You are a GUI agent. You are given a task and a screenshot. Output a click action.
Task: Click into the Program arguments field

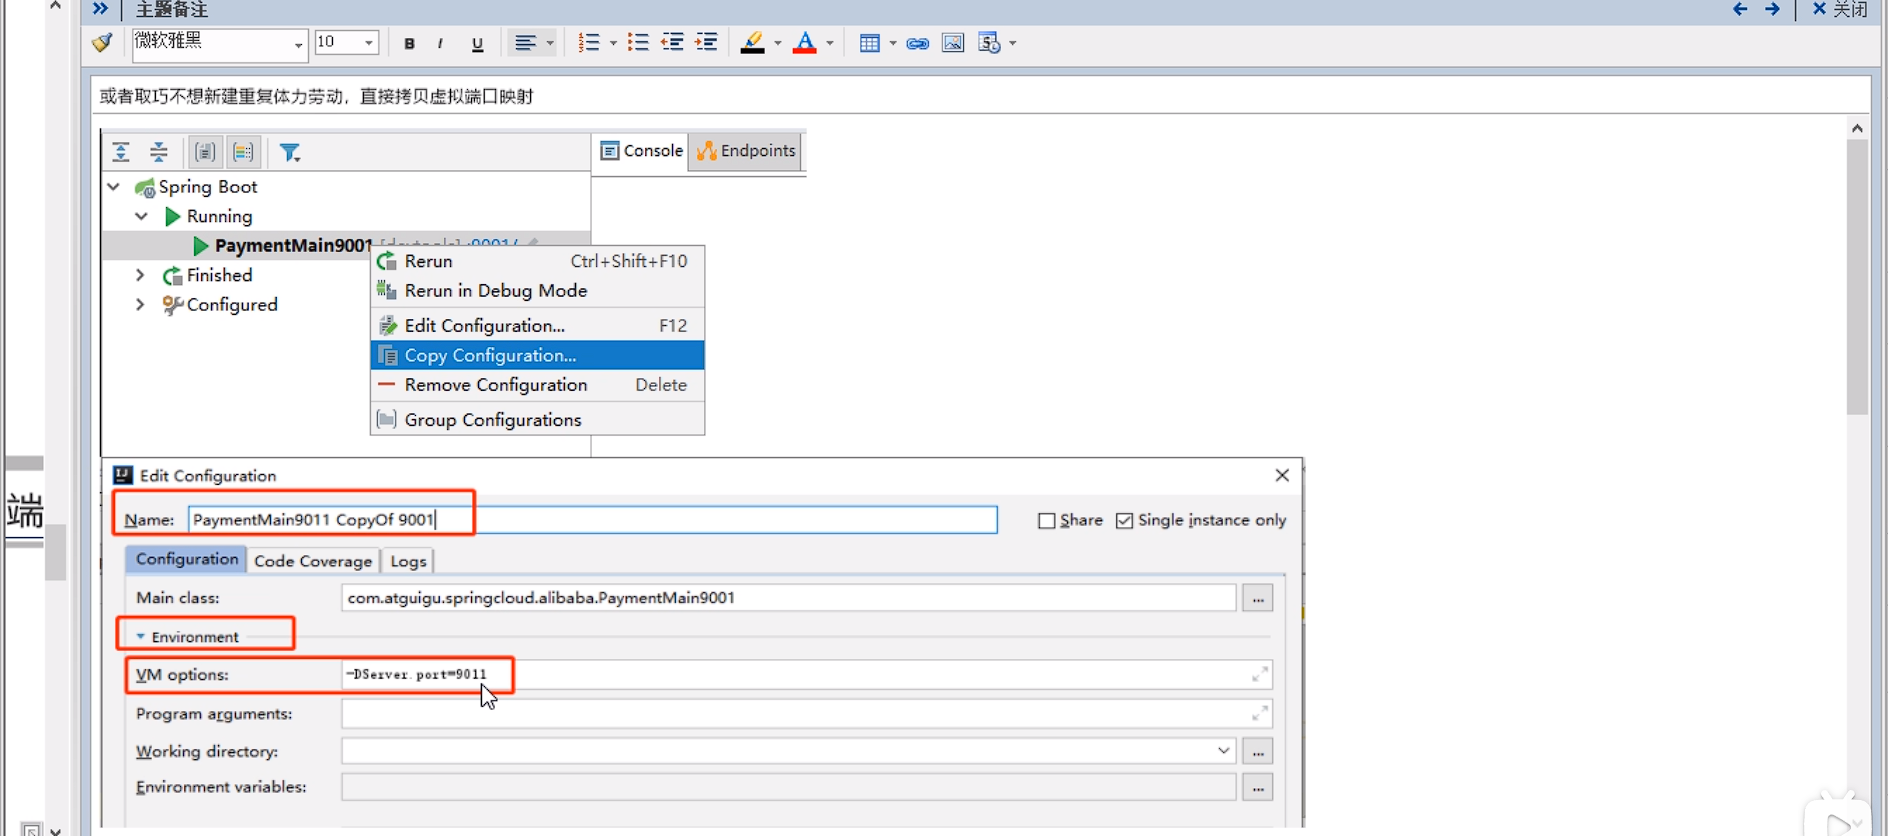[x=790, y=714]
